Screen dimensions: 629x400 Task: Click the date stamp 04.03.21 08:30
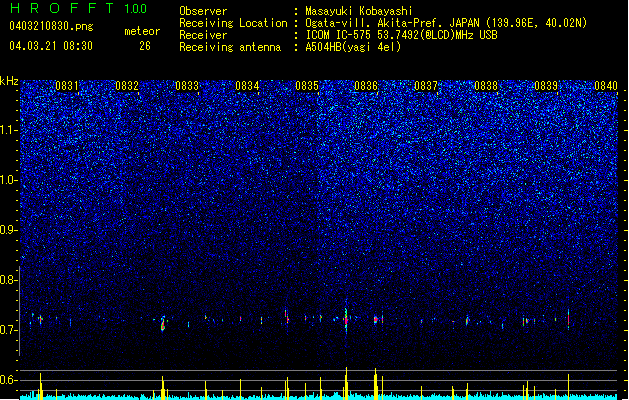tap(51, 46)
